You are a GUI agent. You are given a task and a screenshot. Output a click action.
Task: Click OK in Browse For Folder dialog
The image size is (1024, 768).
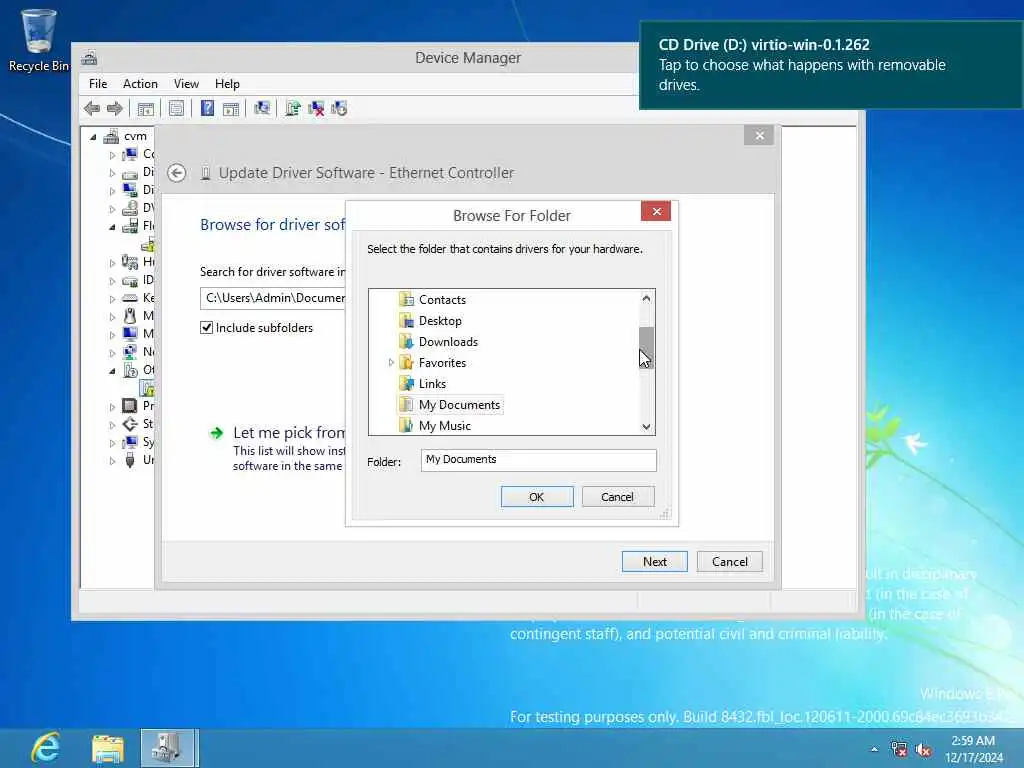click(537, 497)
